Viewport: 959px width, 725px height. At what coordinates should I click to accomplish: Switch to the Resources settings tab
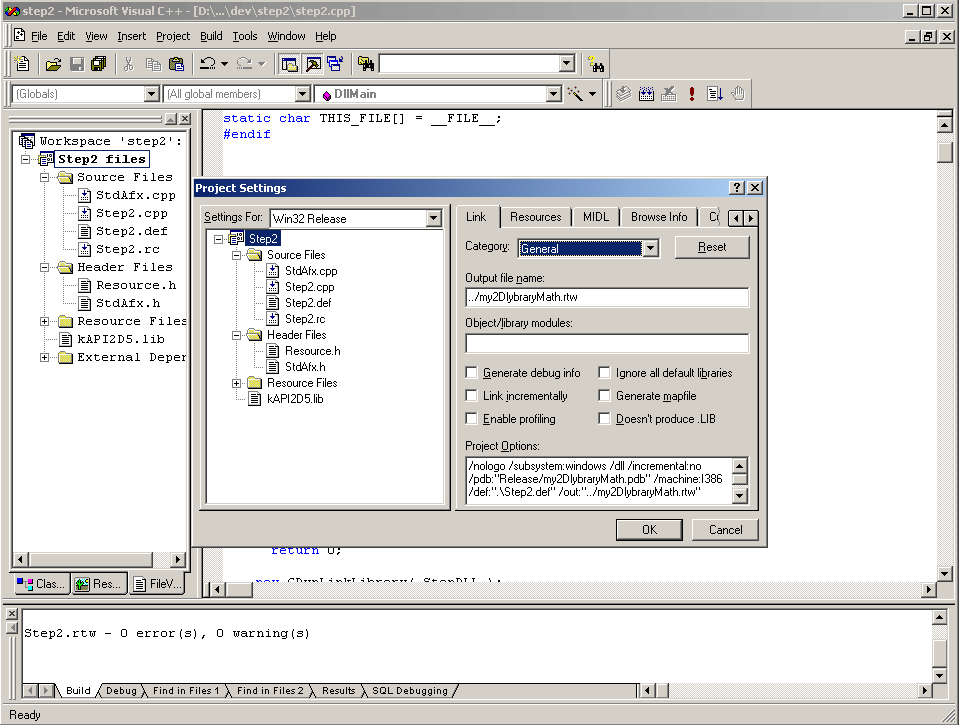pos(535,217)
